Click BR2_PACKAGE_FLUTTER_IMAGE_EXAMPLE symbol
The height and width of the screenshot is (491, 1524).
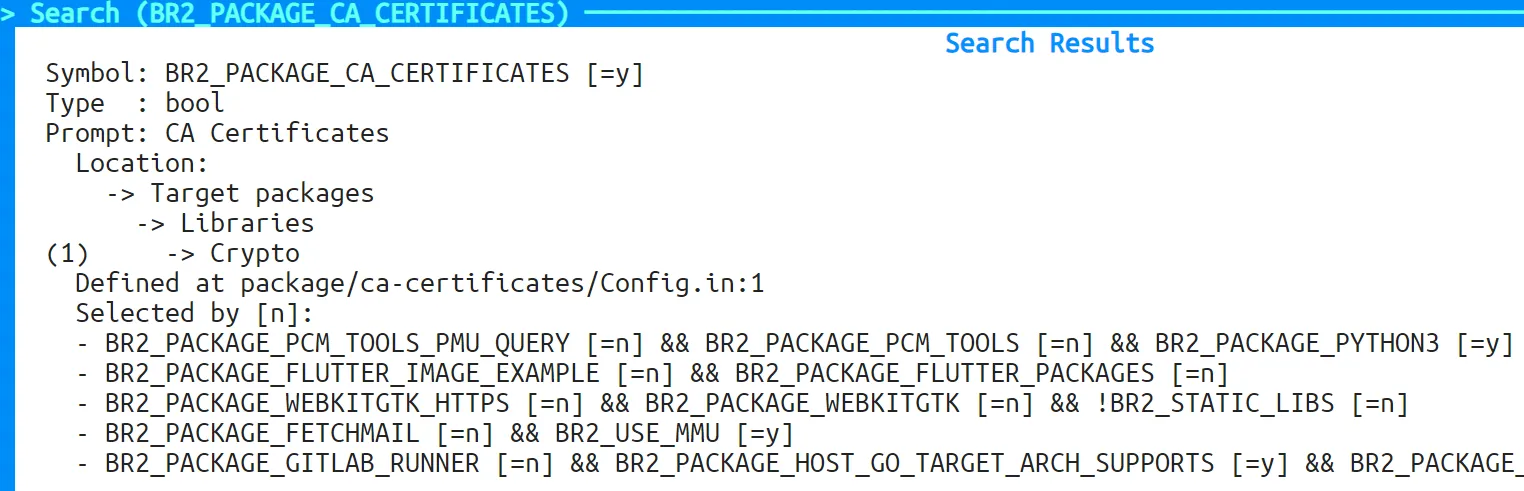pos(352,374)
